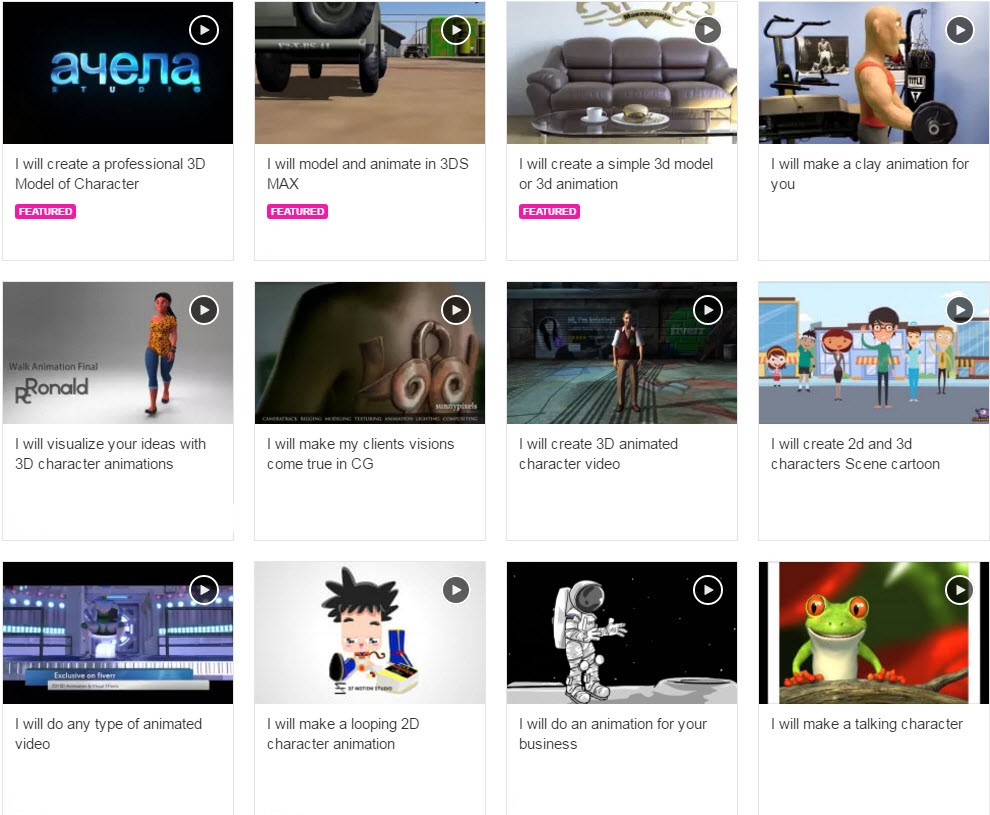Play the clay animation bodybuilder video

click(960, 30)
